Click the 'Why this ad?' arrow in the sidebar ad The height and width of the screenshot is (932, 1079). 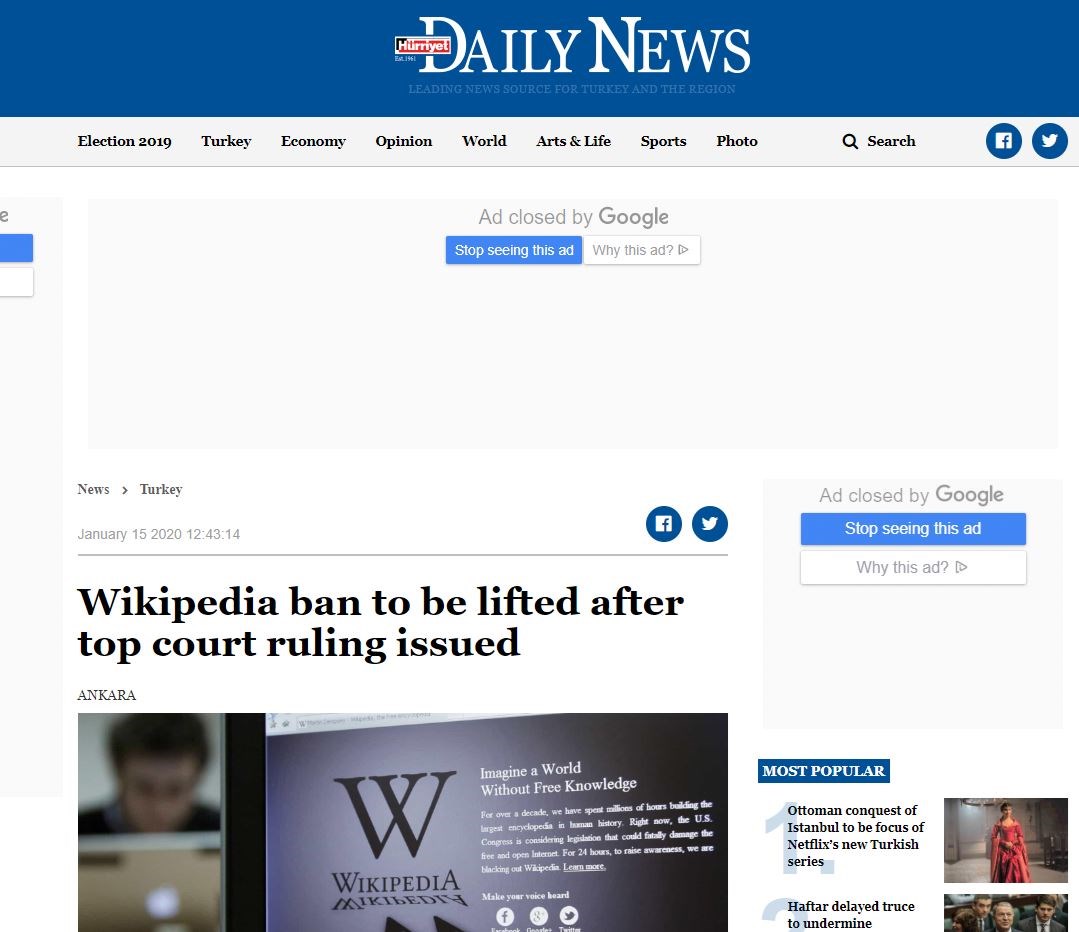[x=962, y=567]
